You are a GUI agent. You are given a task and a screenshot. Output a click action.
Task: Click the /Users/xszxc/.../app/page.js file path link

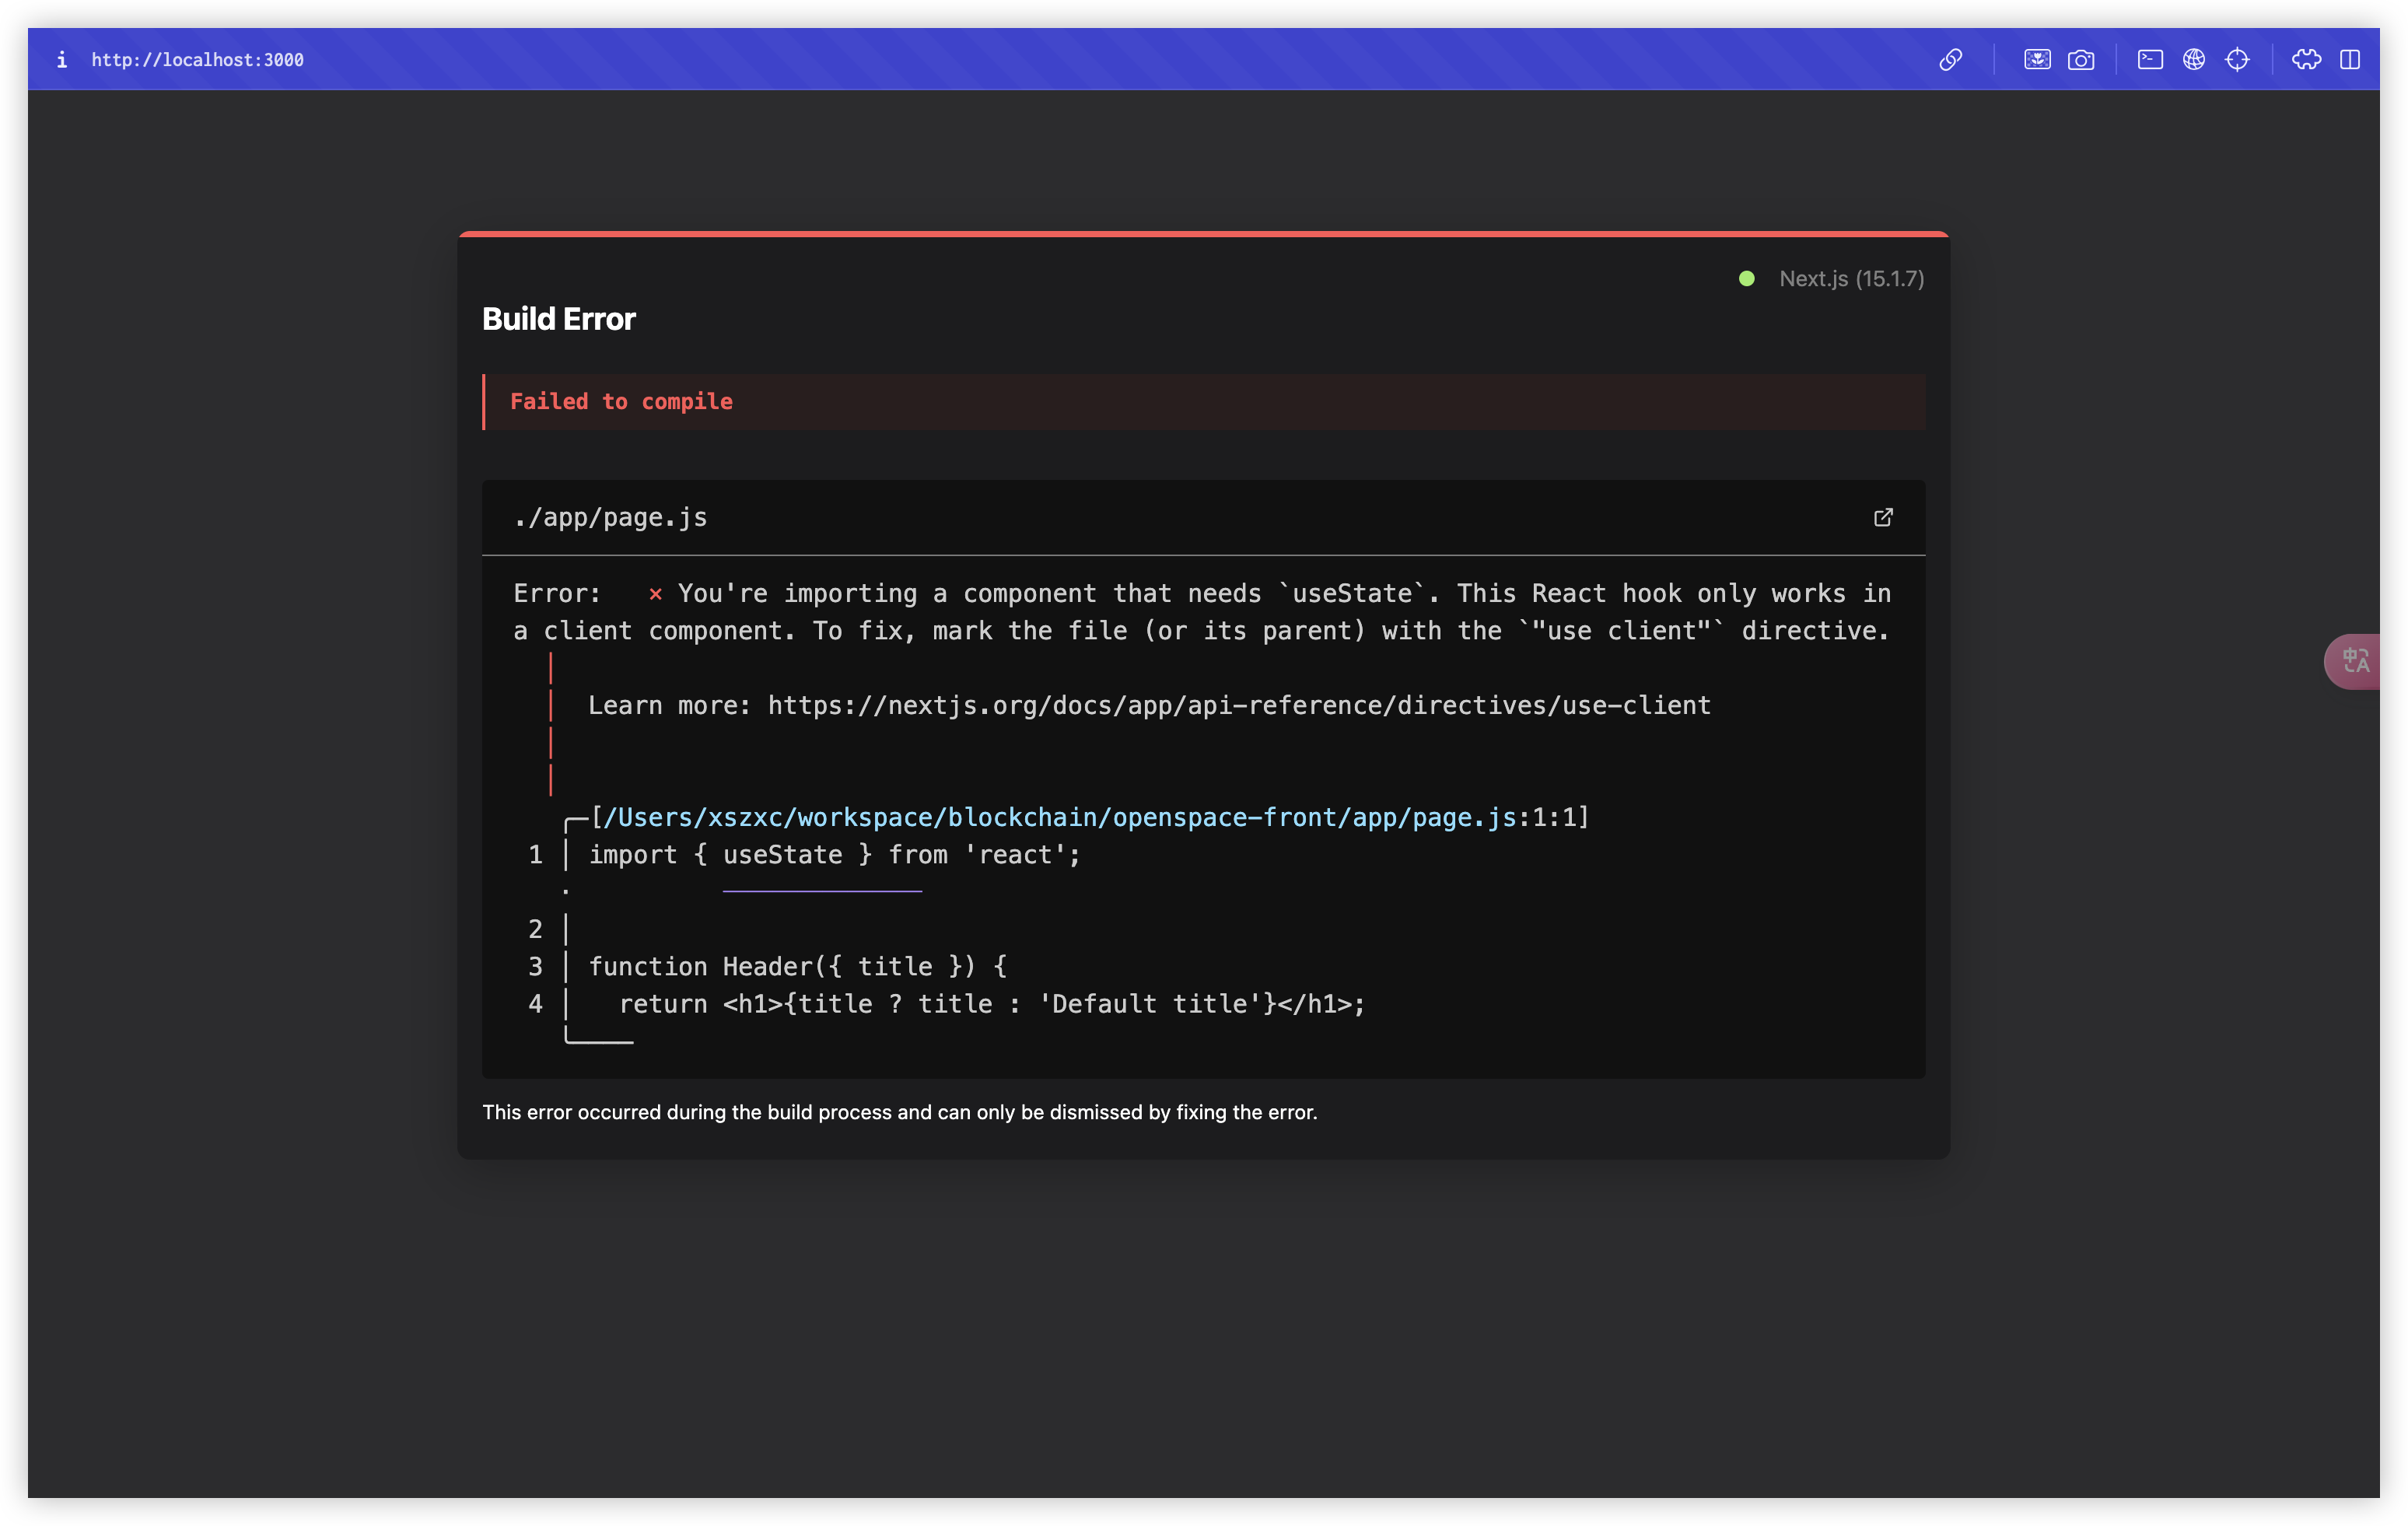coord(1060,817)
